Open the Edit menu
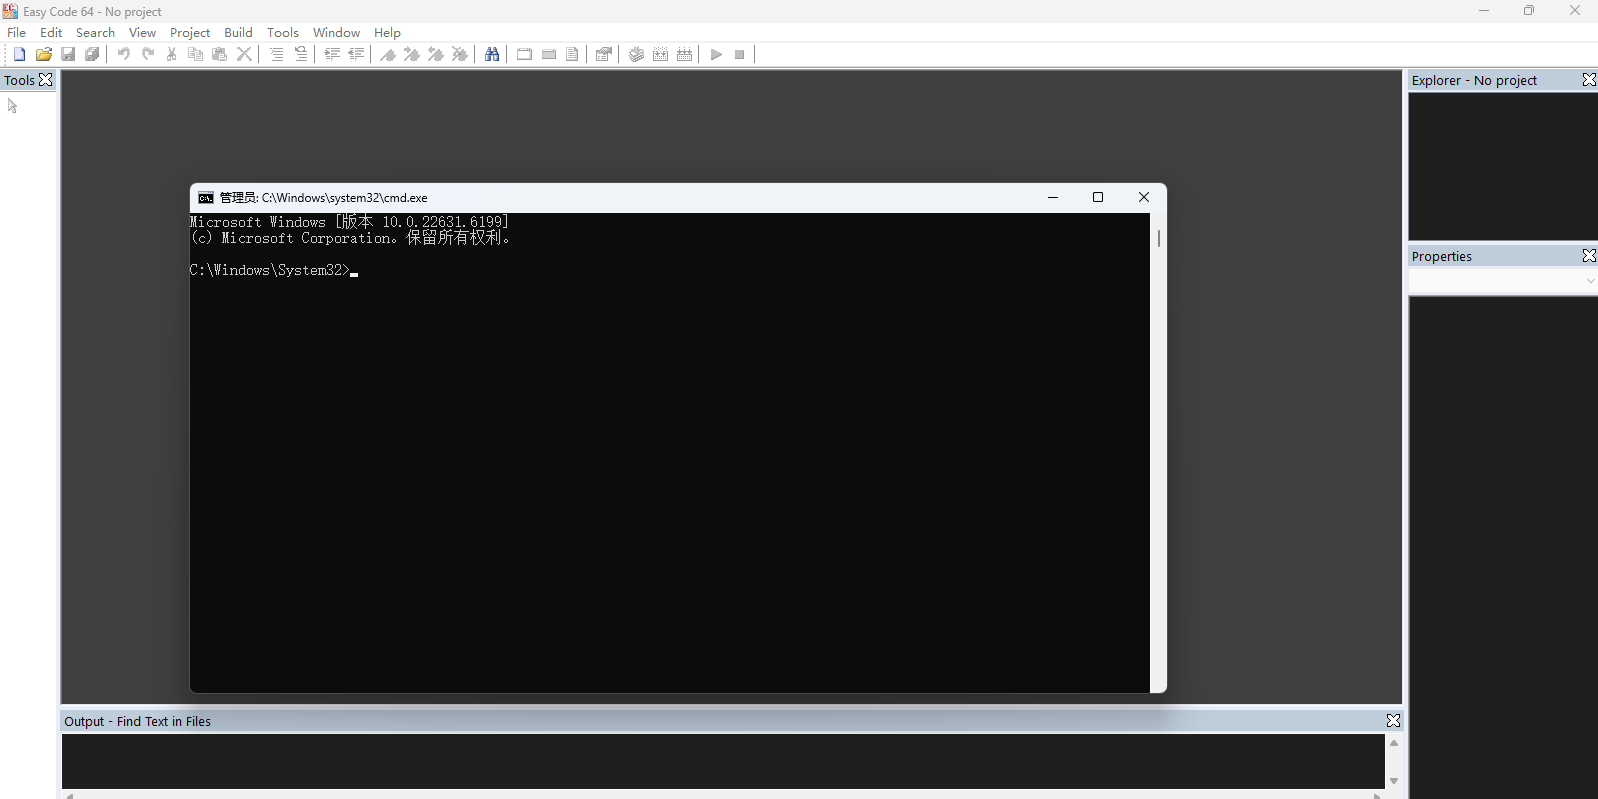The image size is (1598, 799). point(51,33)
